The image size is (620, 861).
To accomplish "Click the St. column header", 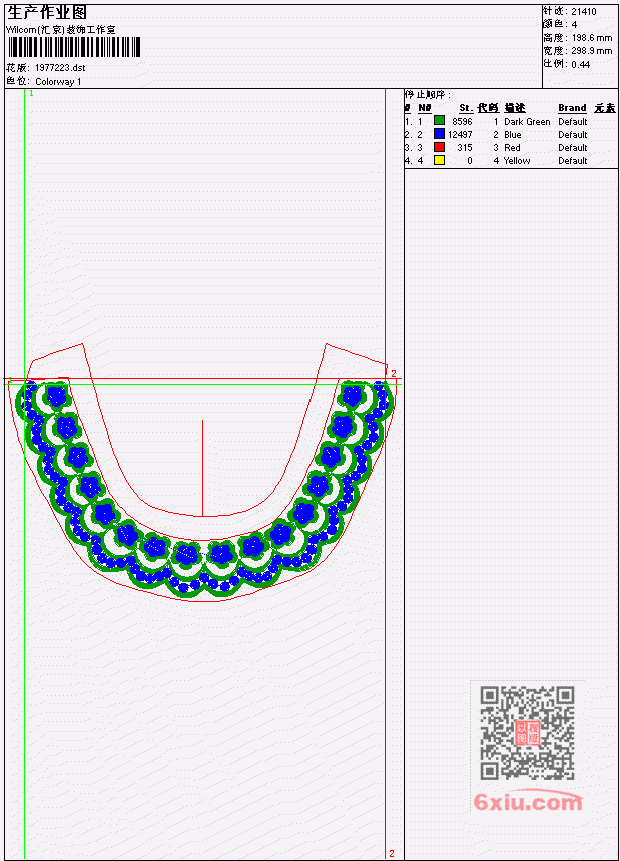I will 466,108.
